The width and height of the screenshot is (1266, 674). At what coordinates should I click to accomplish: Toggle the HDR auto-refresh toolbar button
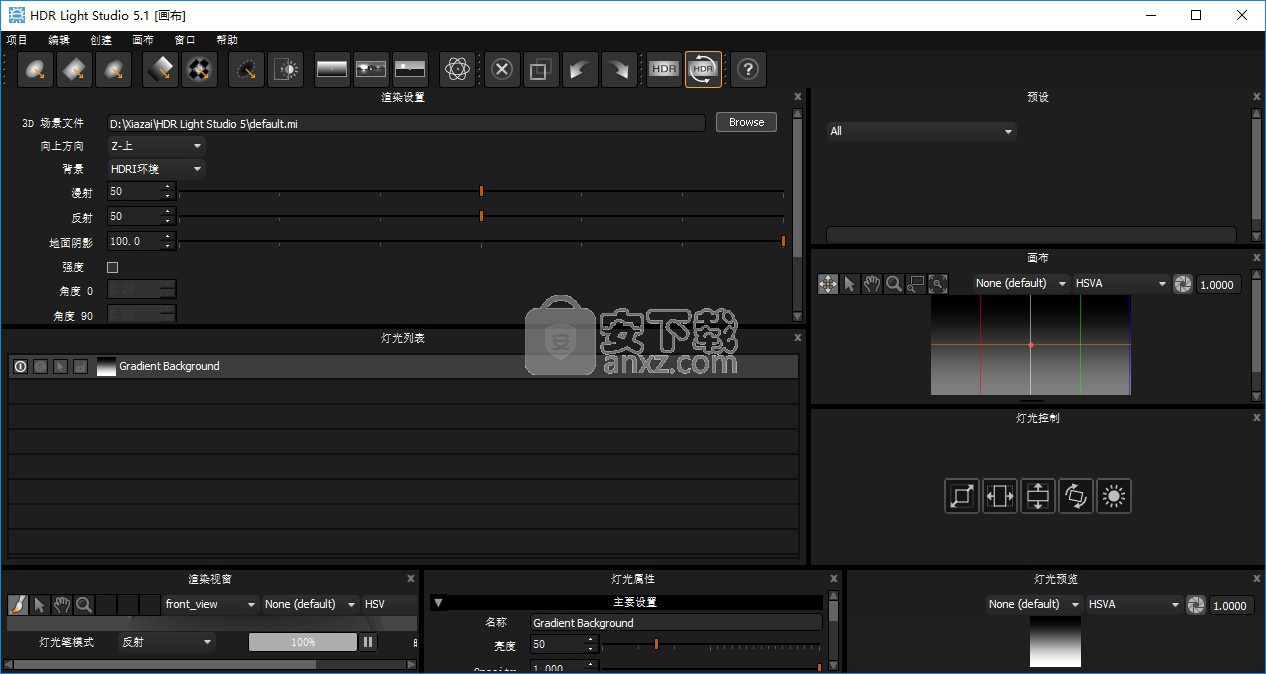coord(703,69)
